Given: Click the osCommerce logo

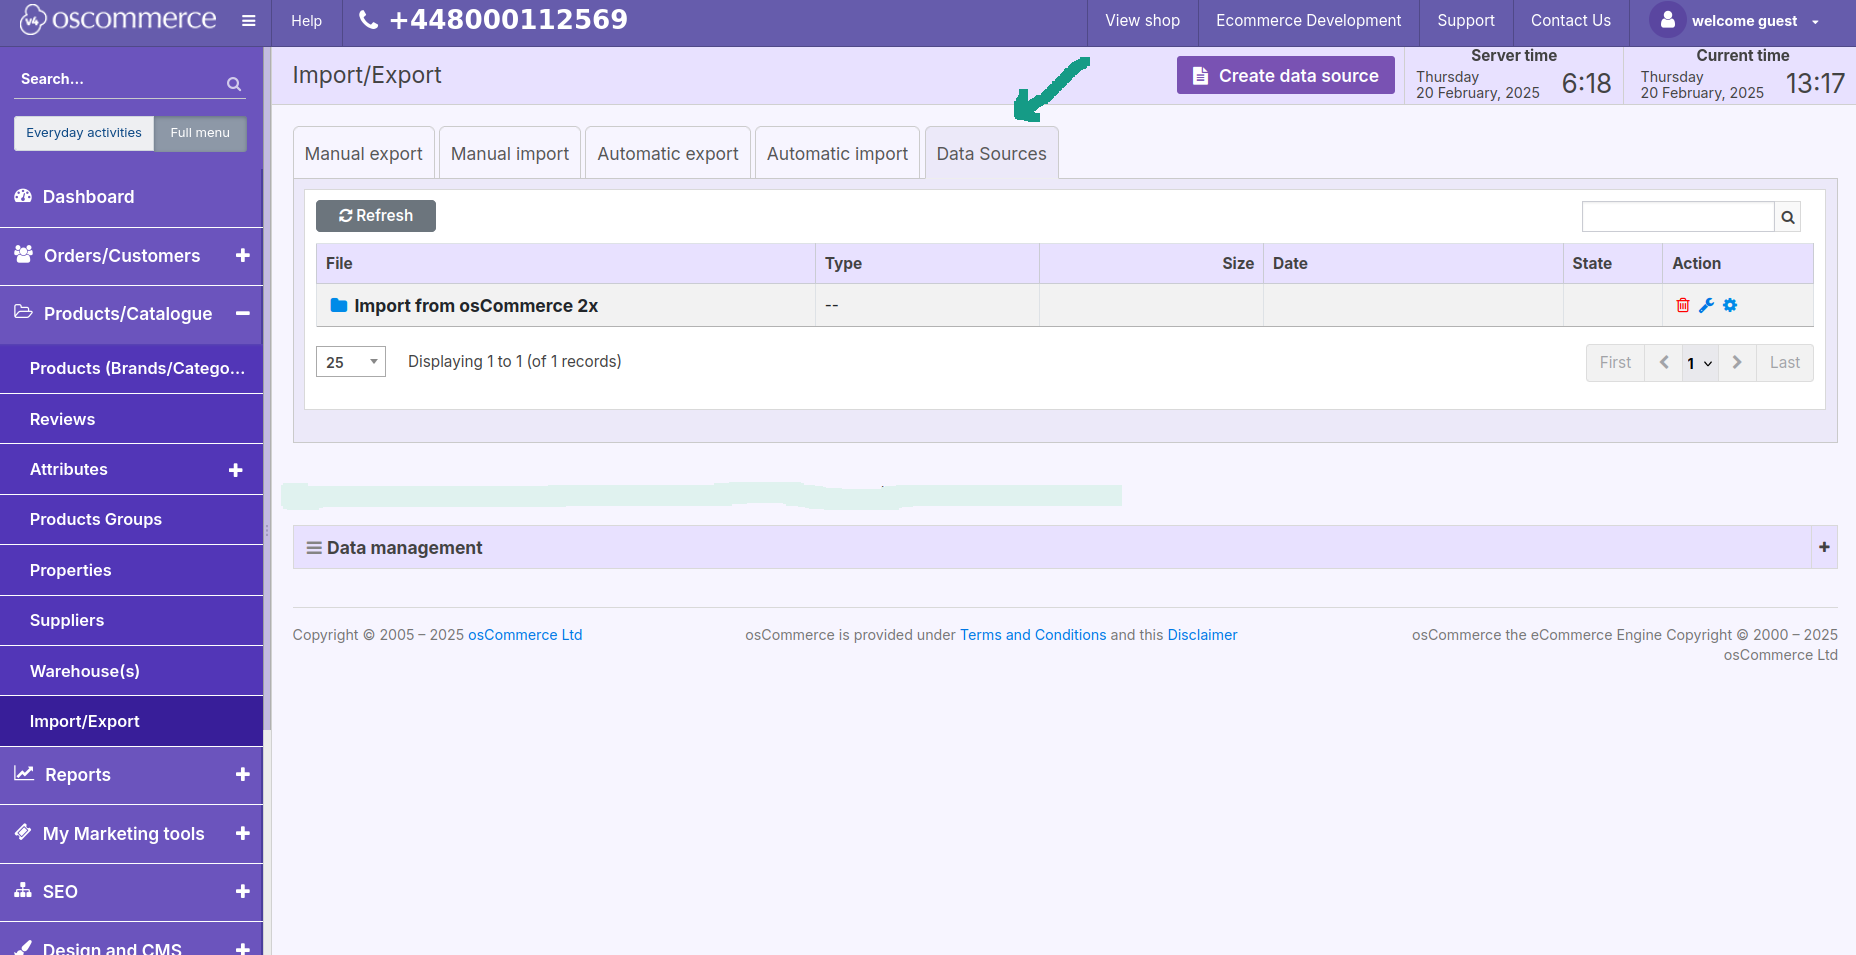Looking at the screenshot, I should (x=118, y=19).
